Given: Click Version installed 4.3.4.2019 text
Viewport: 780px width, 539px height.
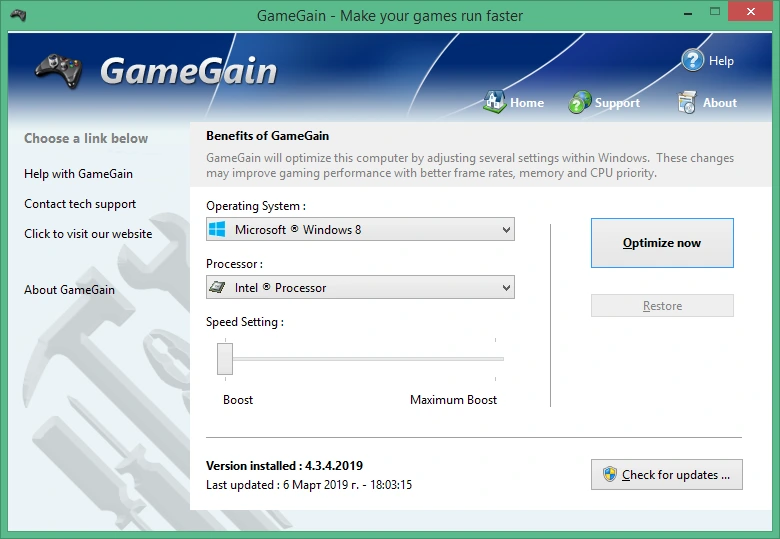Looking at the screenshot, I should (284, 466).
